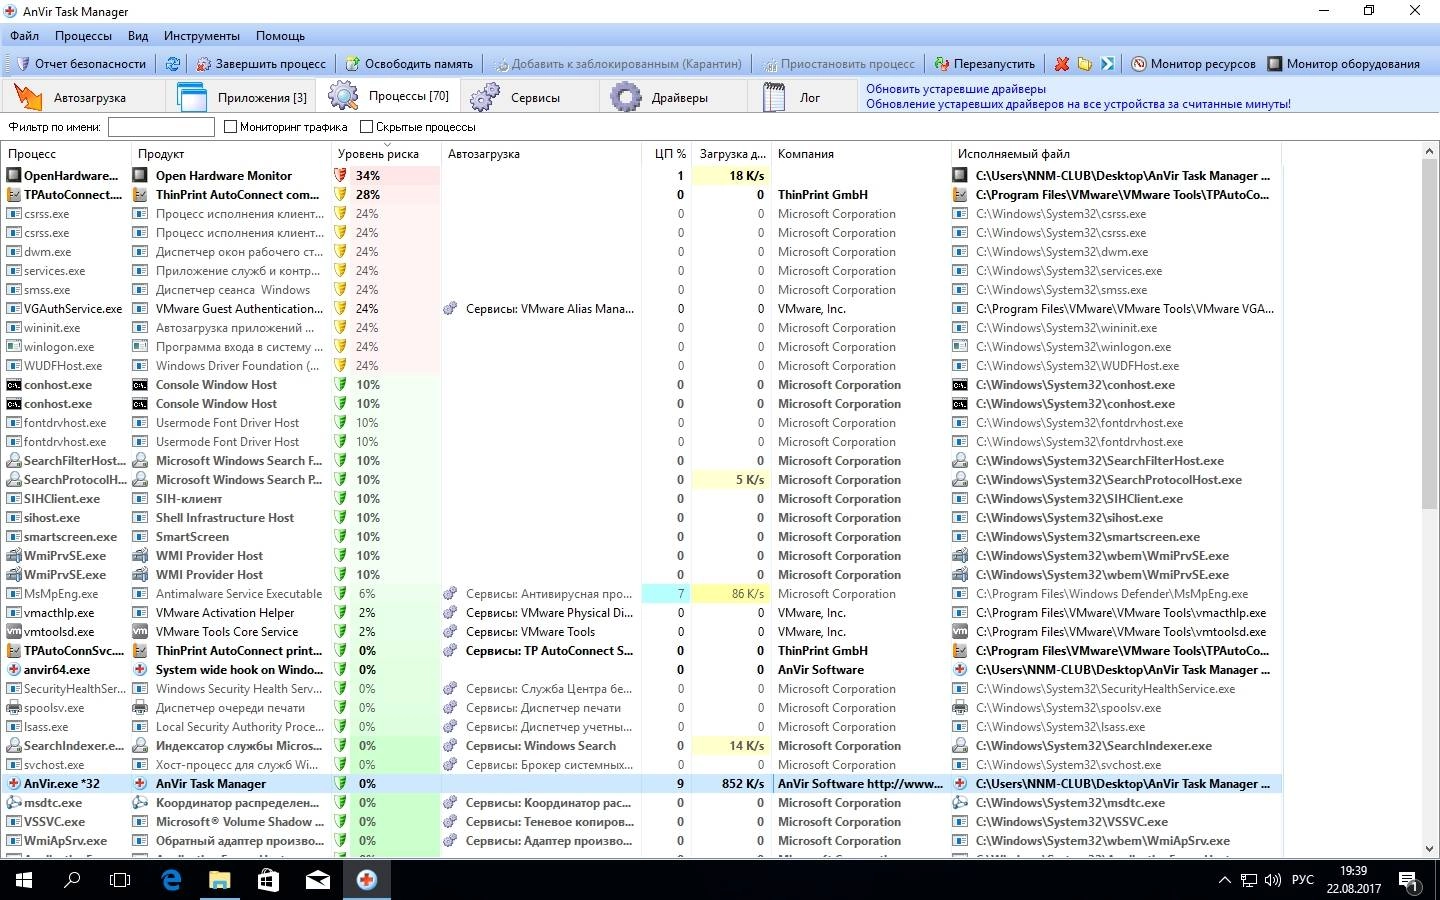
Task: Click the yellow shield icon at 28% risk
Action: (x=340, y=194)
